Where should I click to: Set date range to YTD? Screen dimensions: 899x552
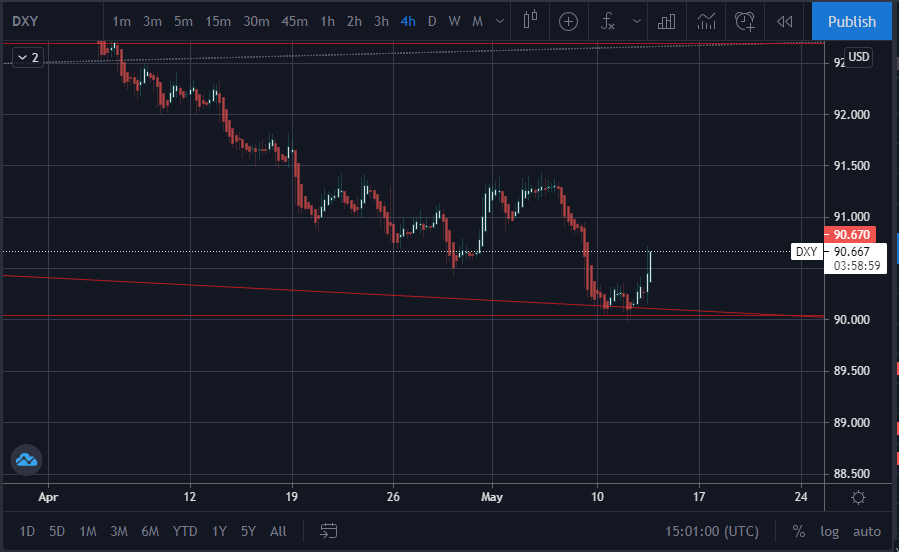tap(185, 531)
